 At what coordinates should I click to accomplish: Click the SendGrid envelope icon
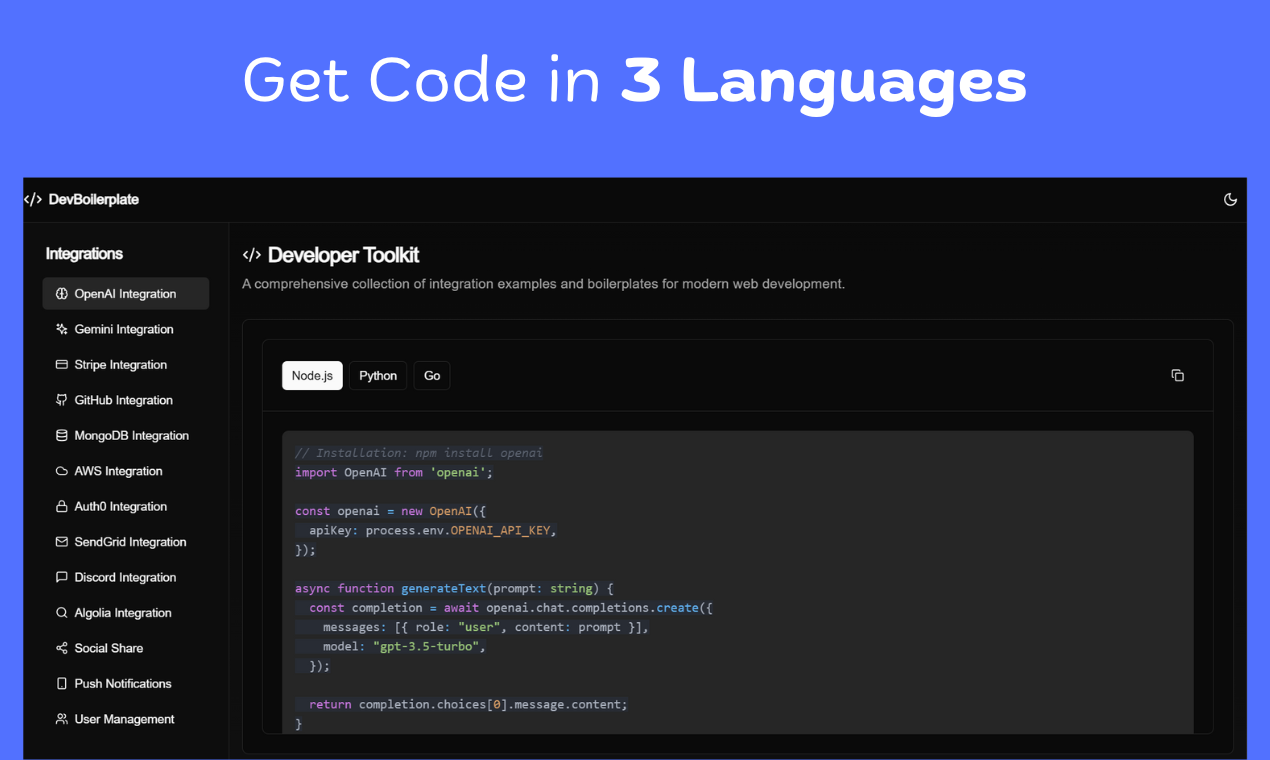pos(62,542)
